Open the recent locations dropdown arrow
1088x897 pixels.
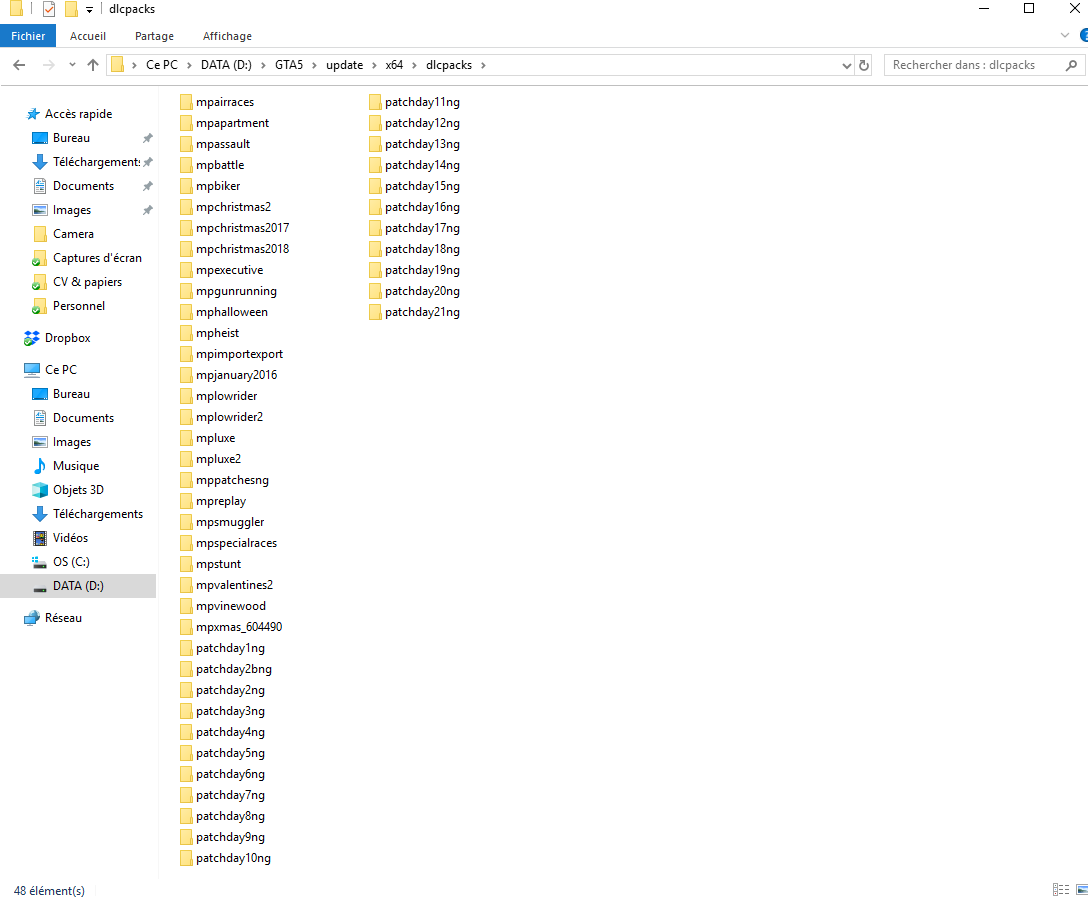[x=72, y=65]
